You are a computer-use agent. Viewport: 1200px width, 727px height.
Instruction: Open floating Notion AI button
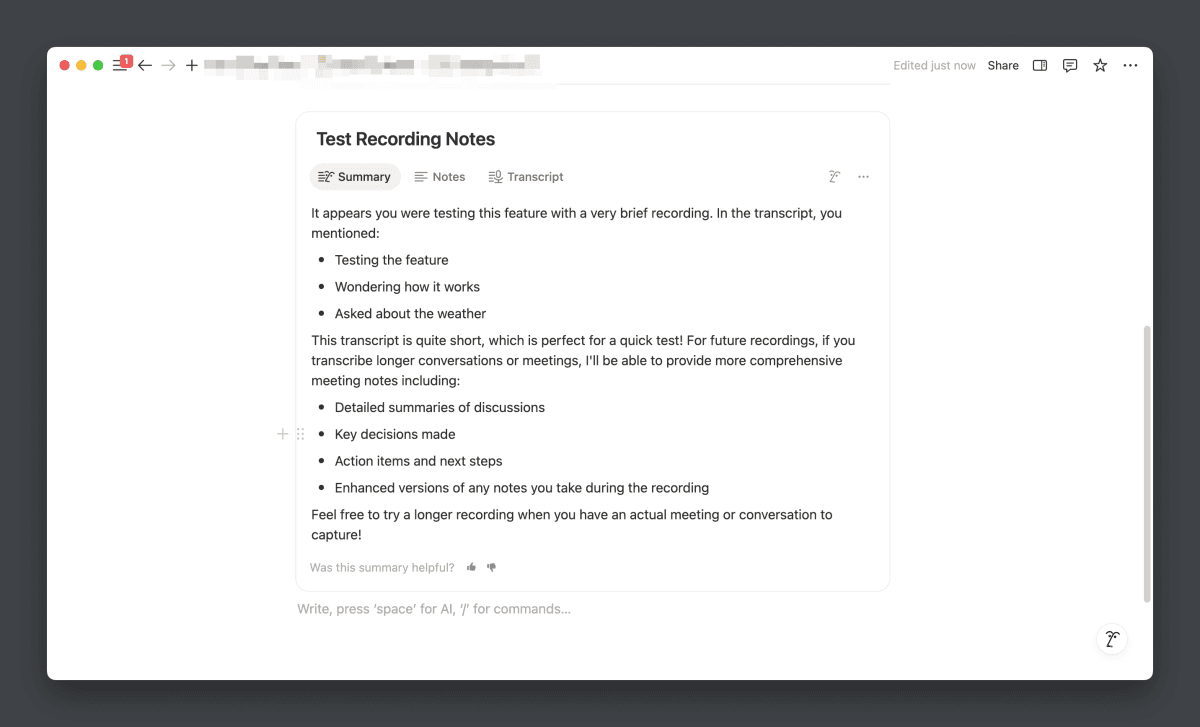[x=1112, y=640]
